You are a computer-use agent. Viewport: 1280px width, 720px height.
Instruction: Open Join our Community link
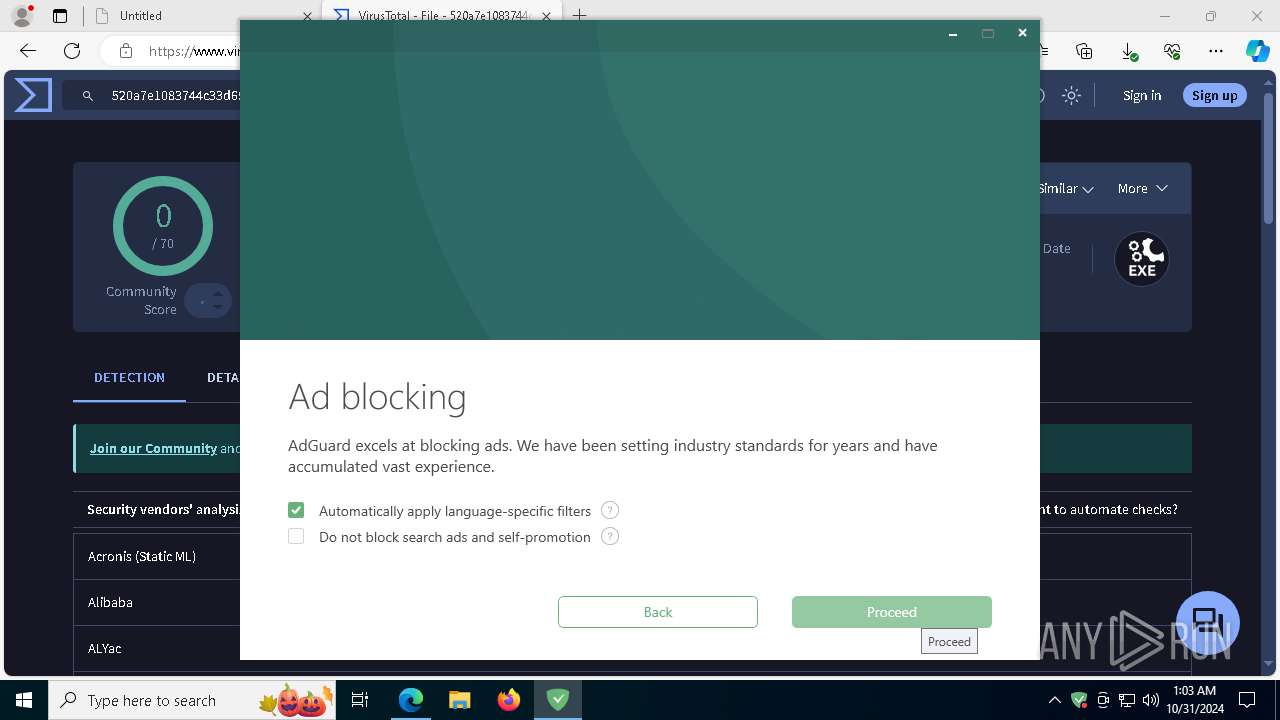coord(153,448)
